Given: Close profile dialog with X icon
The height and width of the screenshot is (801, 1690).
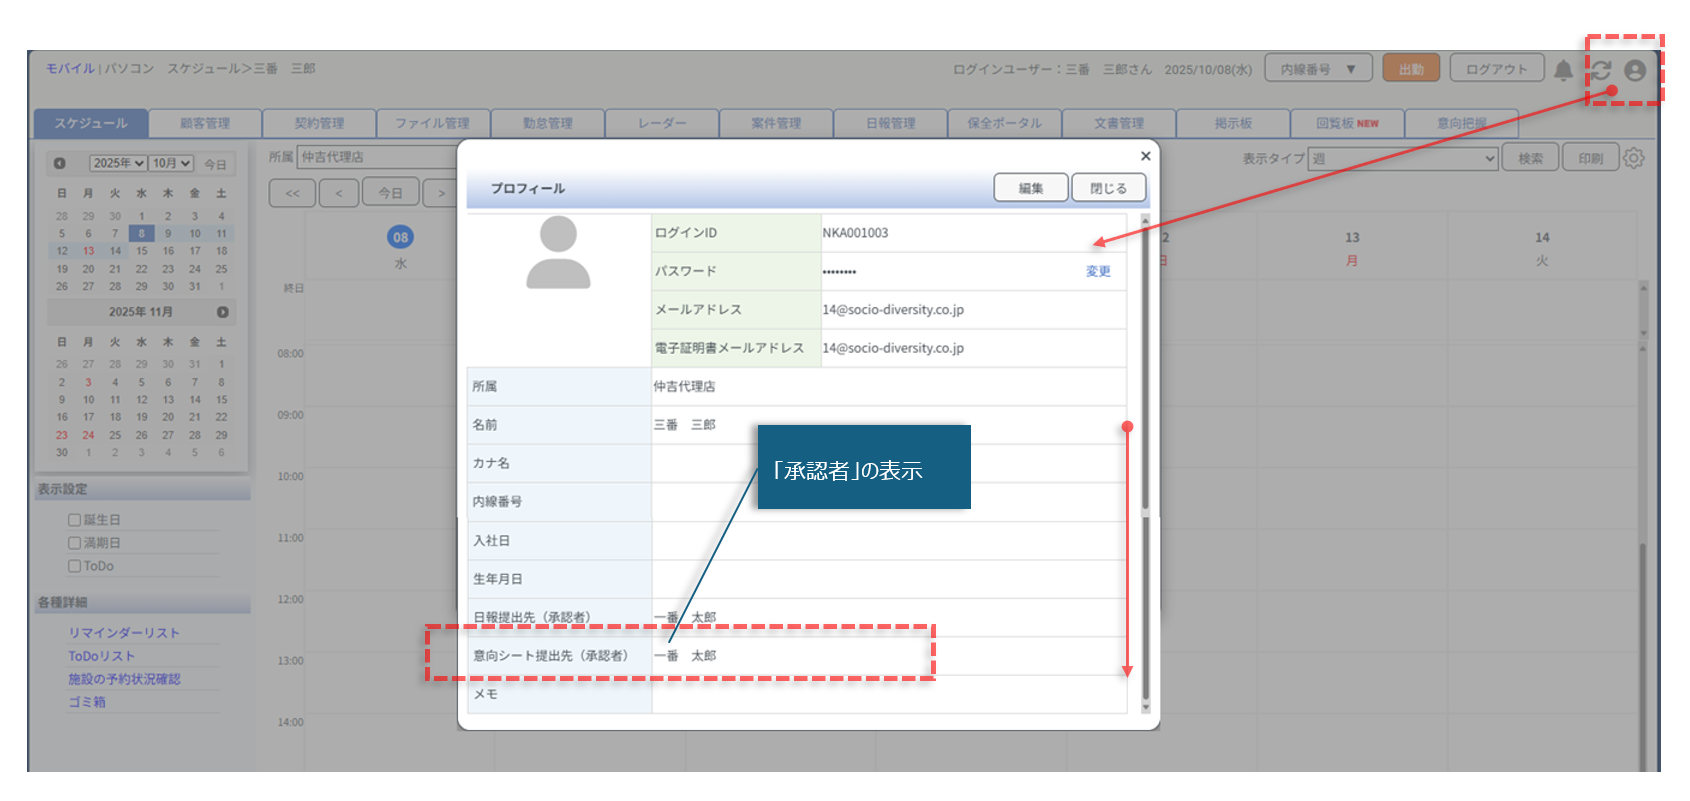Looking at the screenshot, I should pos(1146,156).
